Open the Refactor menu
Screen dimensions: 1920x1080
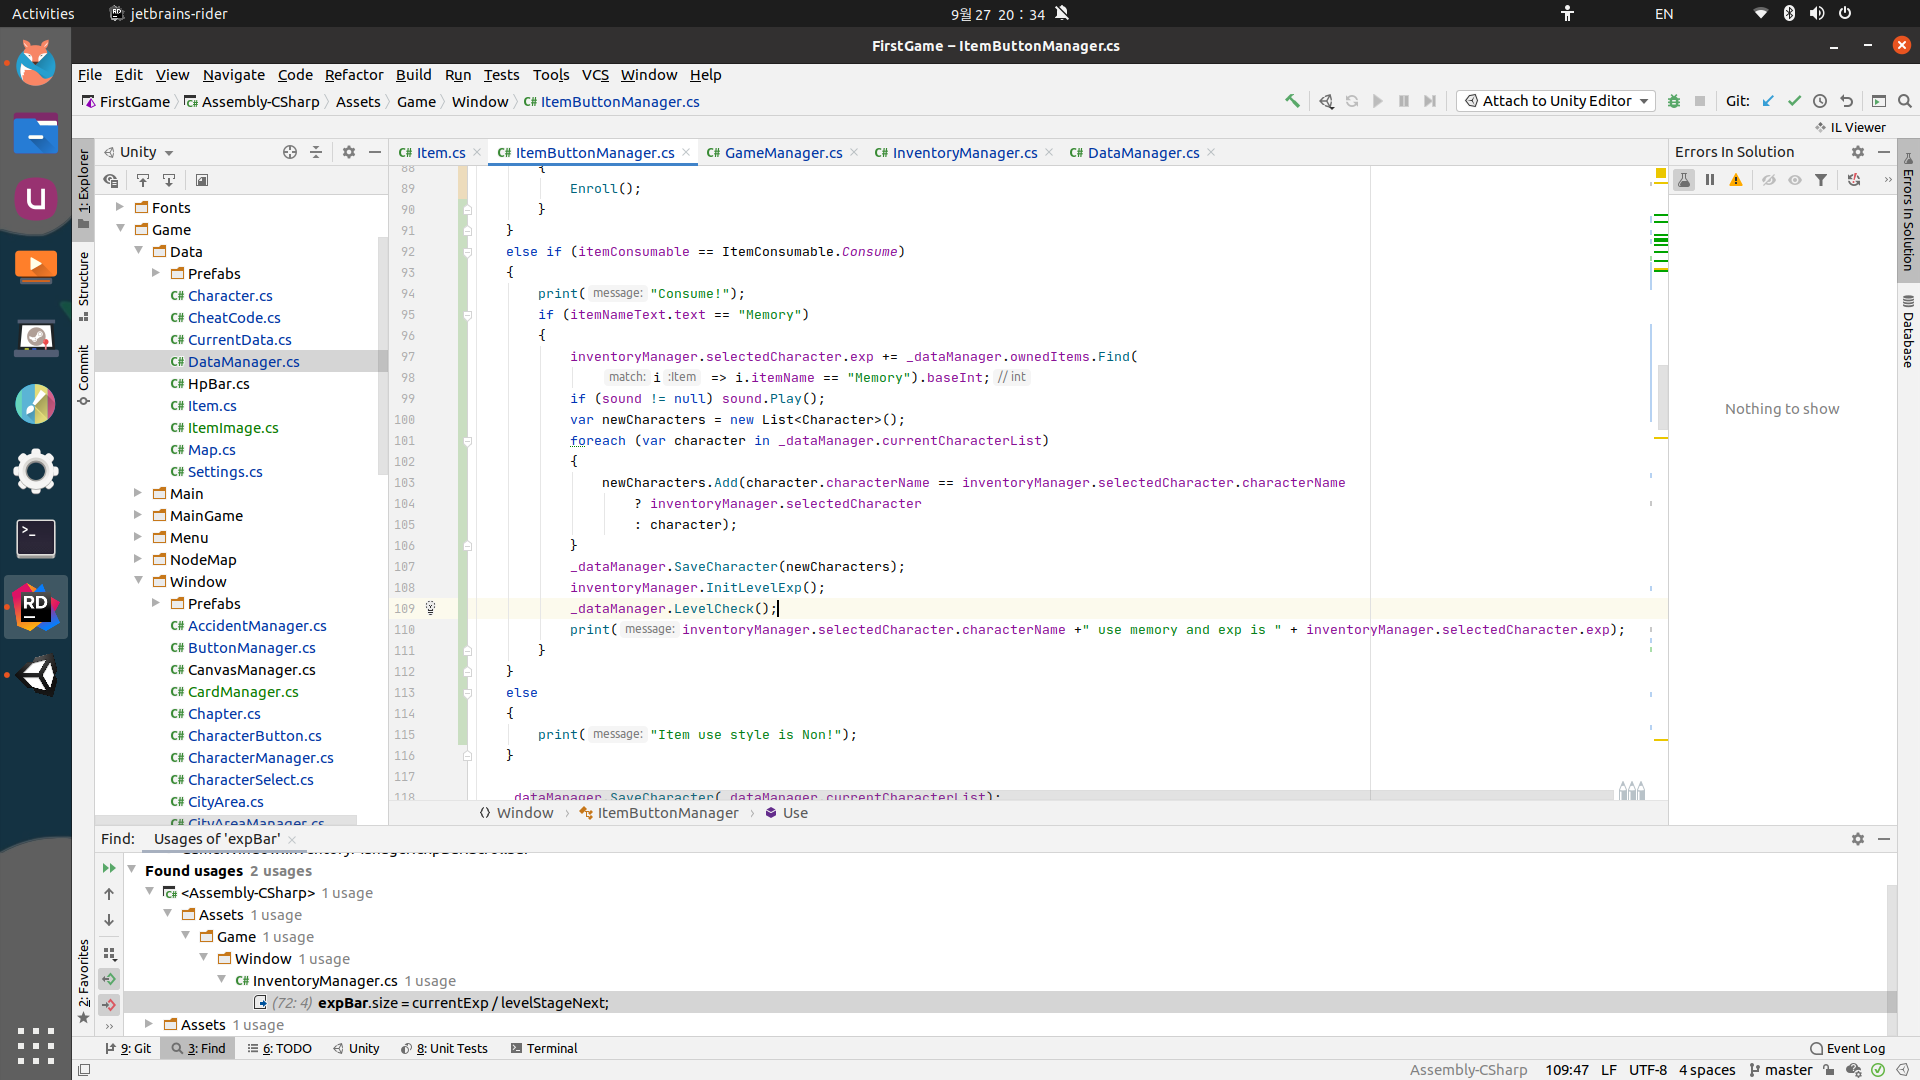pyautogui.click(x=353, y=75)
